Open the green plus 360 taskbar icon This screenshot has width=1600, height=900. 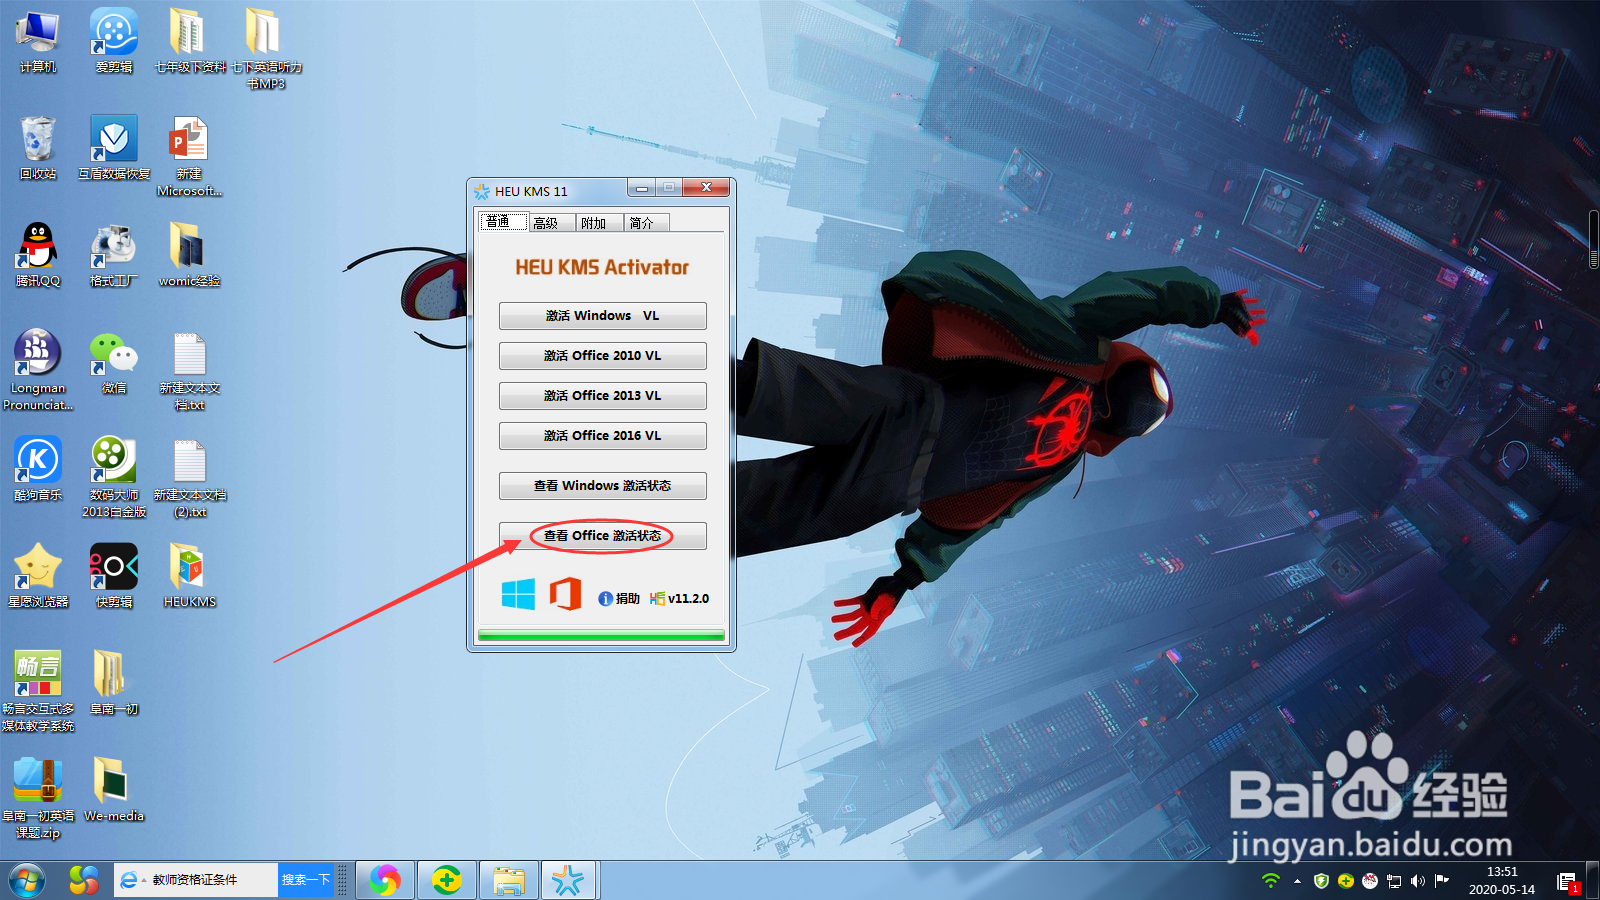pos(447,880)
